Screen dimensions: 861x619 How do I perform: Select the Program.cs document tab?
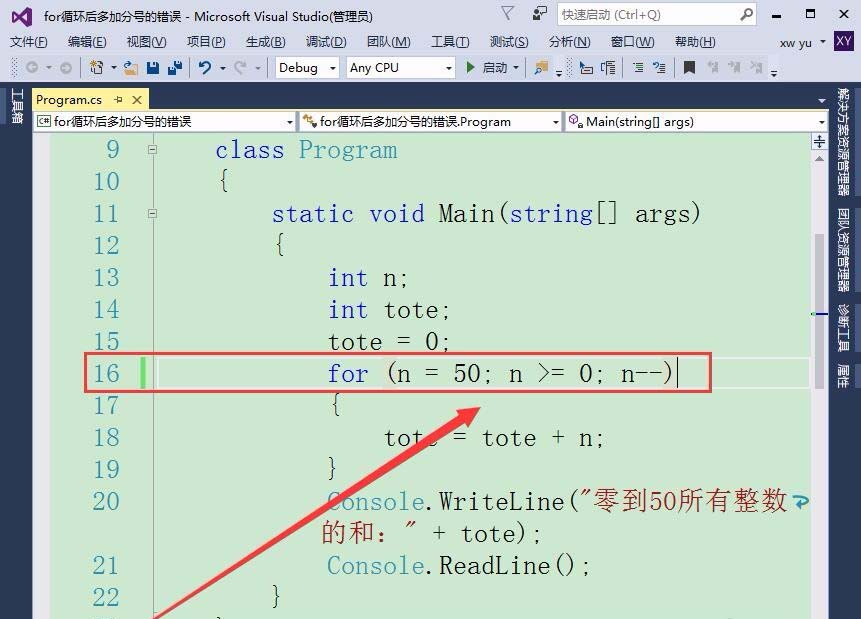pos(69,100)
